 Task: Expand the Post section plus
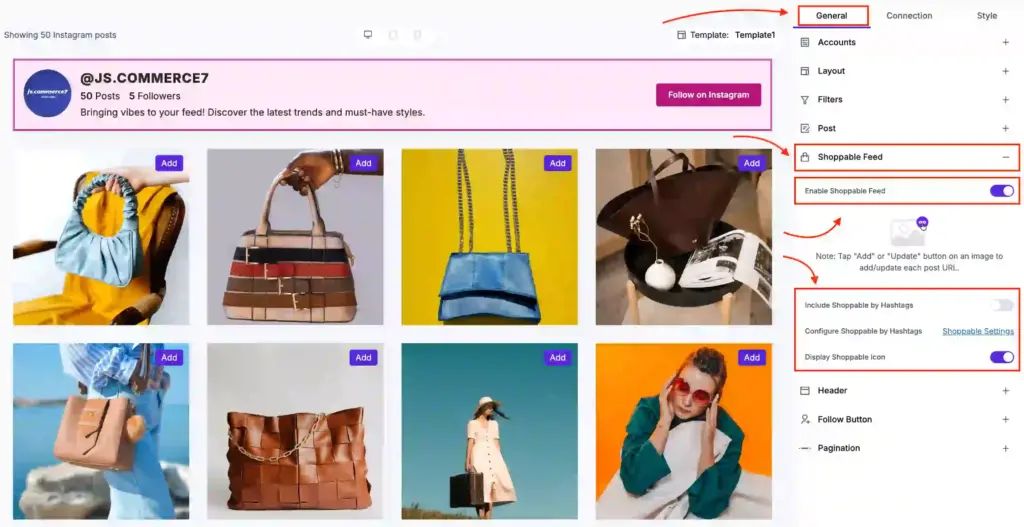coord(1006,129)
